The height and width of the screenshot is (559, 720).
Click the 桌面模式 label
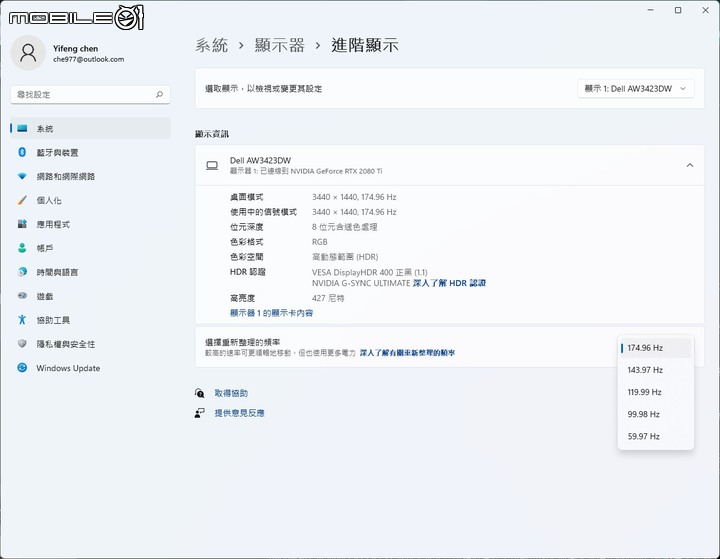(247, 197)
